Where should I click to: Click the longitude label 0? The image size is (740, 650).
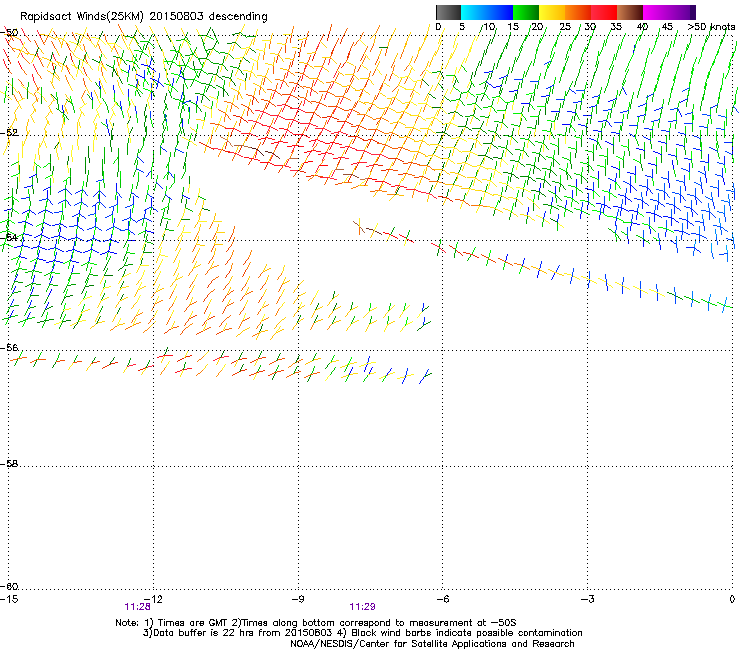[x=732, y=599]
